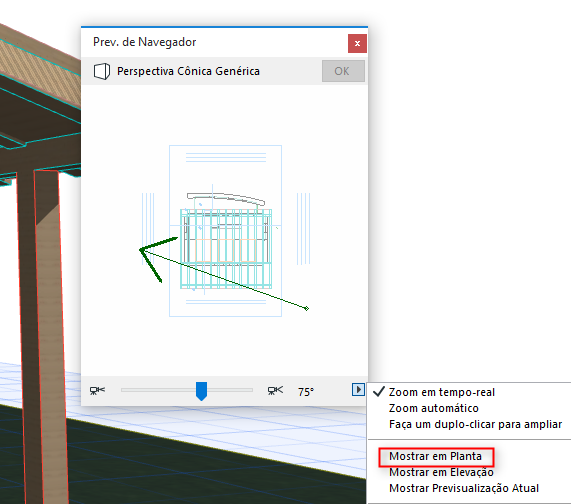Click the wide-angle camera icon right of slider
This screenshot has height=504, width=571.
point(275,391)
